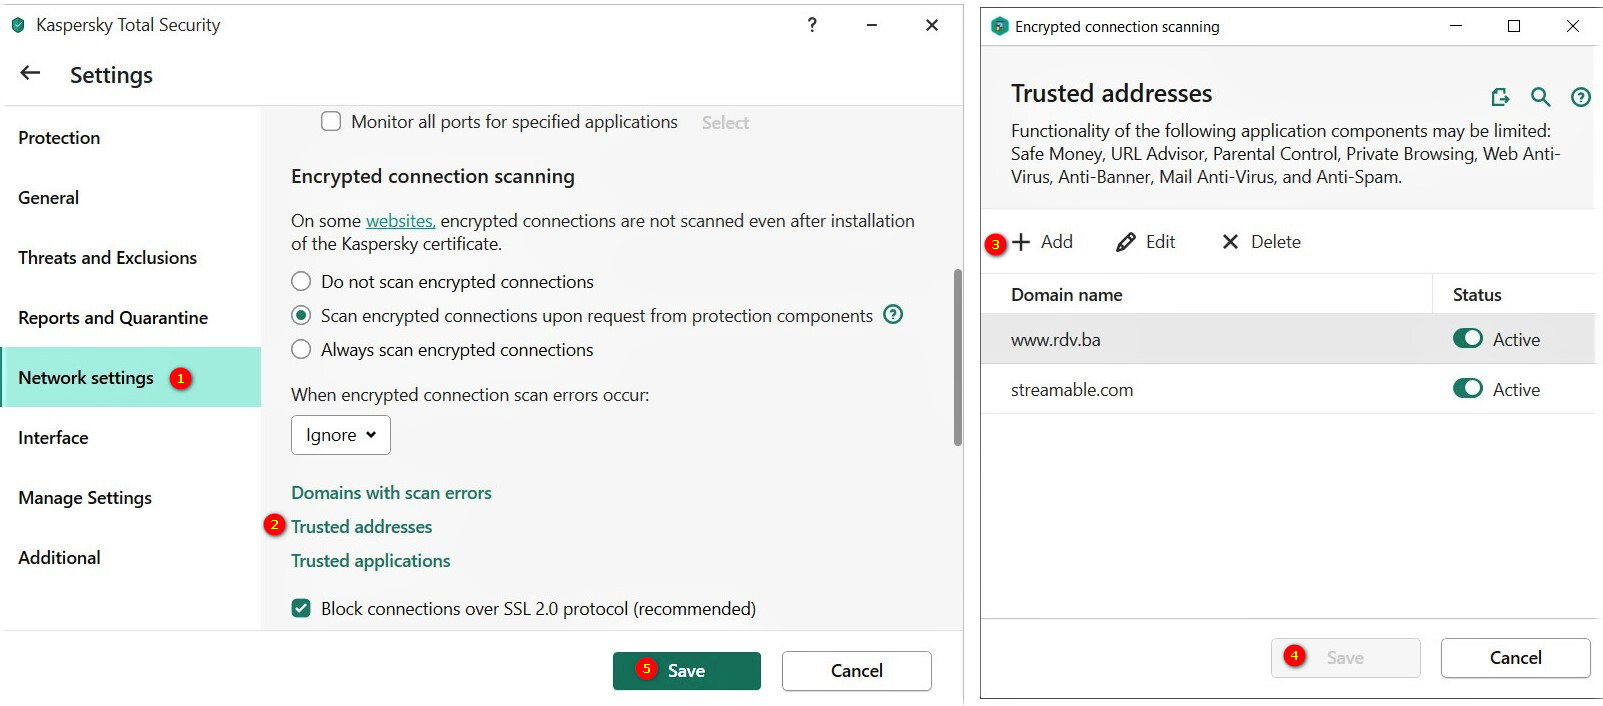Edit the selected trusted address
Image resolution: width=1603 pixels, height=706 pixels.
pyautogui.click(x=1146, y=242)
